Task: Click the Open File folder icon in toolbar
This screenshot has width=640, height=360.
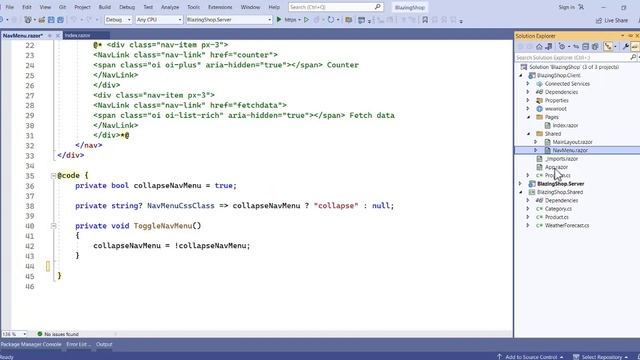Action: pyautogui.click(x=42, y=20)
